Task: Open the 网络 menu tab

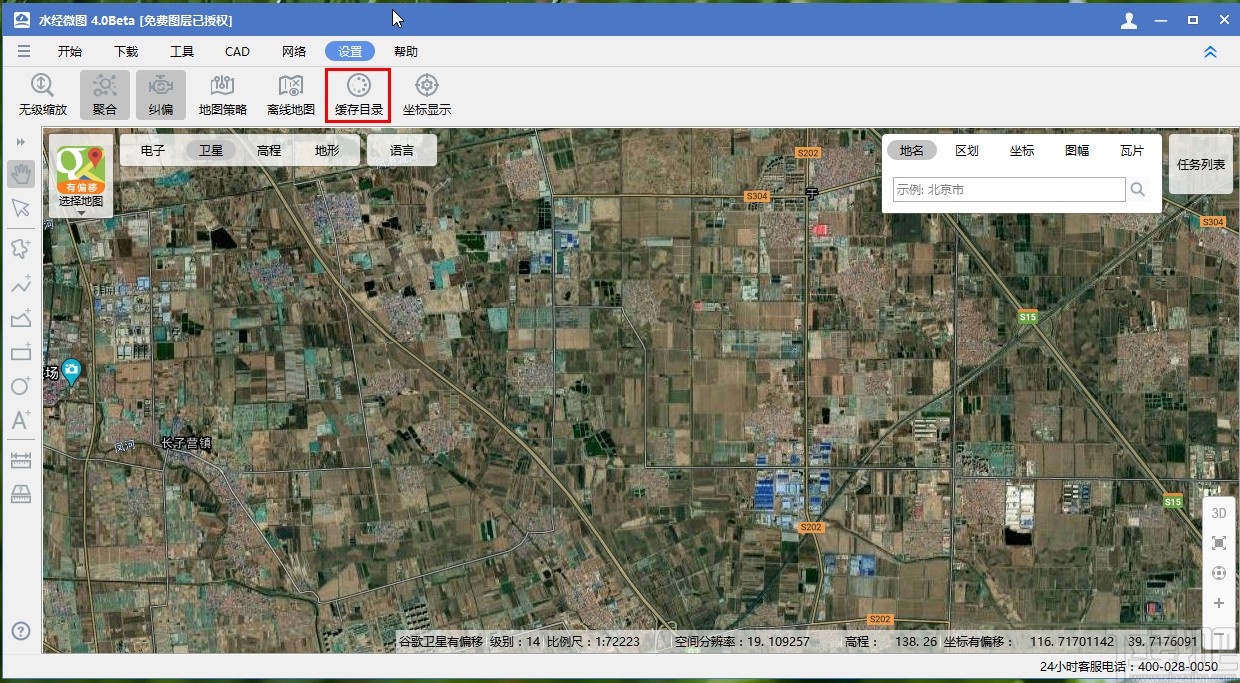Action: [294, 52]
